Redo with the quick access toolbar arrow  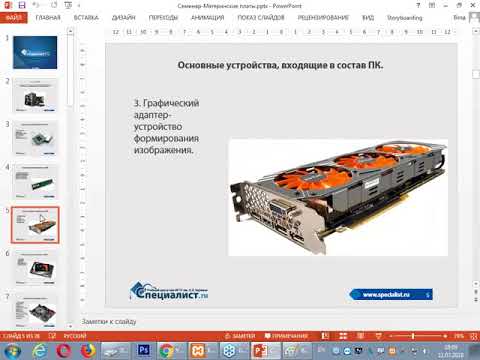[x=54, y=5]
